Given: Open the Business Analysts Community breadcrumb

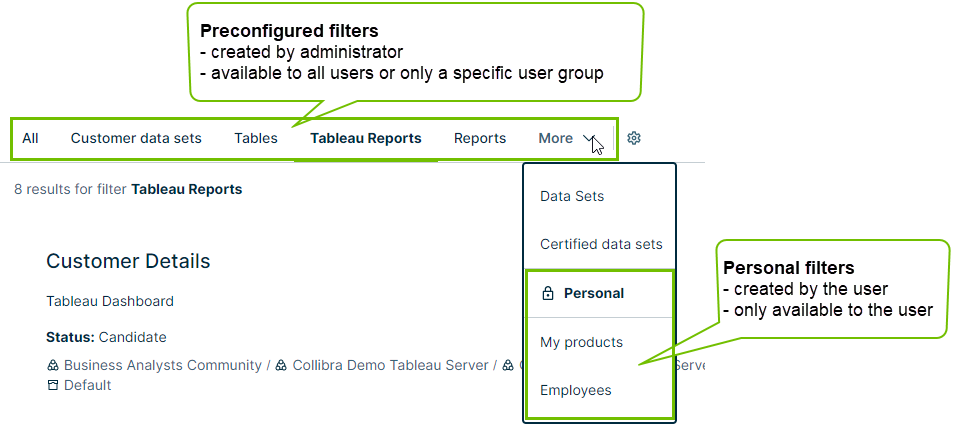Looking at the screenshot, I should click(161, 366).
